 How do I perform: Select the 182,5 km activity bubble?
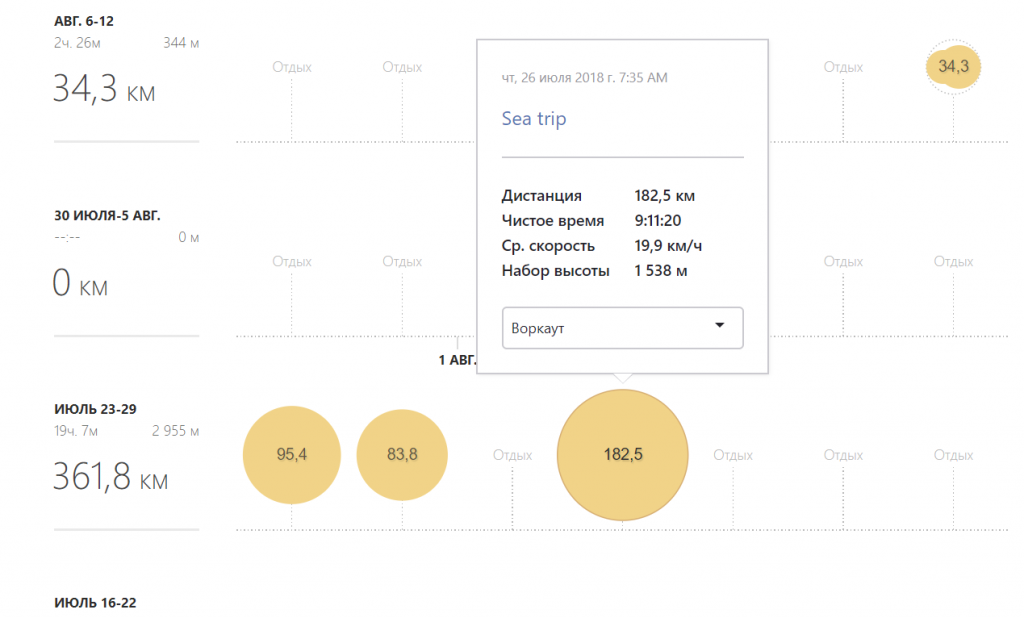[622, 455]
